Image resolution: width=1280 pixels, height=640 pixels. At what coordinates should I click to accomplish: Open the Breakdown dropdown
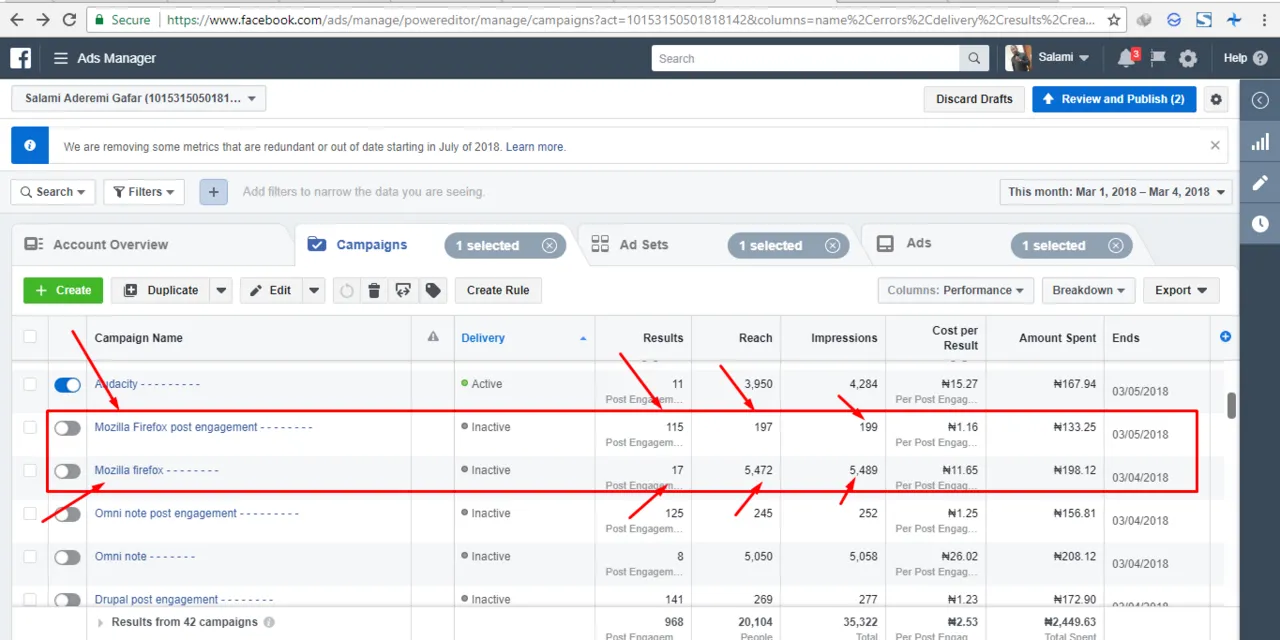point(1088,290)
